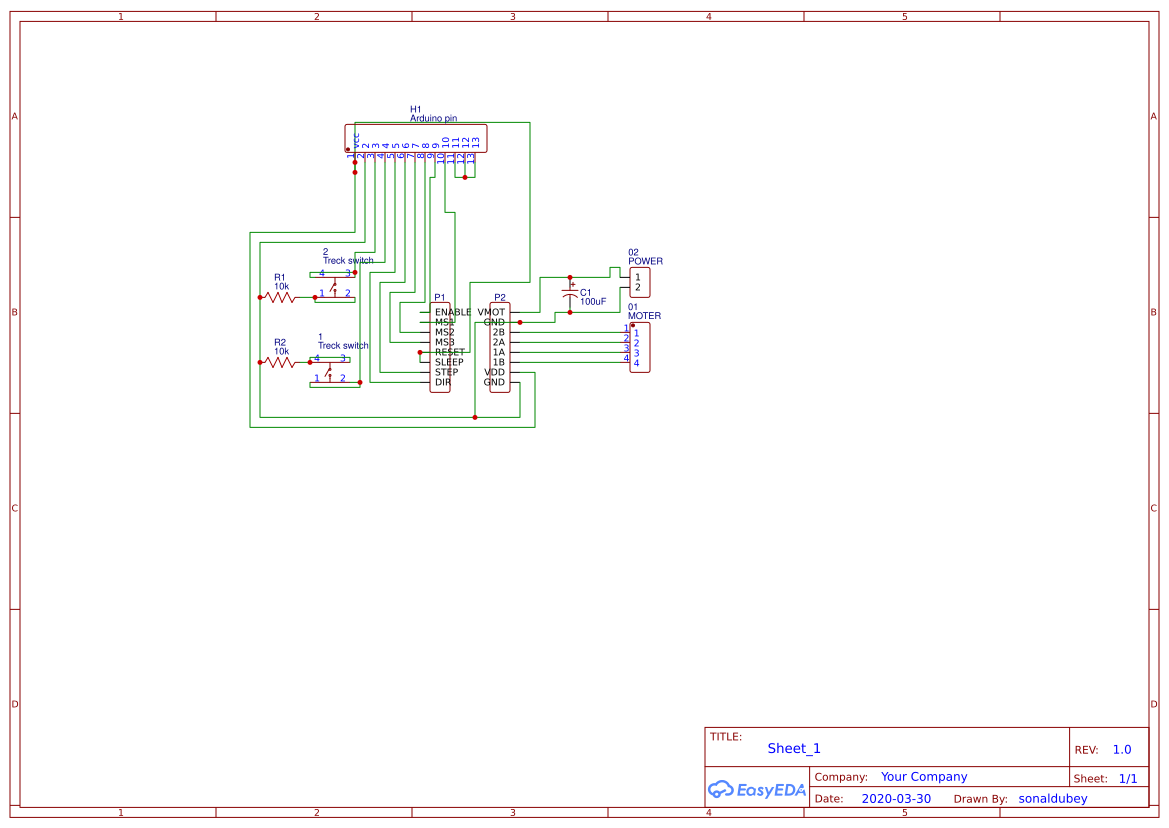Image resolution: width=1169 pixels, height=828 pixels.
Task: Click the RESET pin on P1
Action: 450,352
